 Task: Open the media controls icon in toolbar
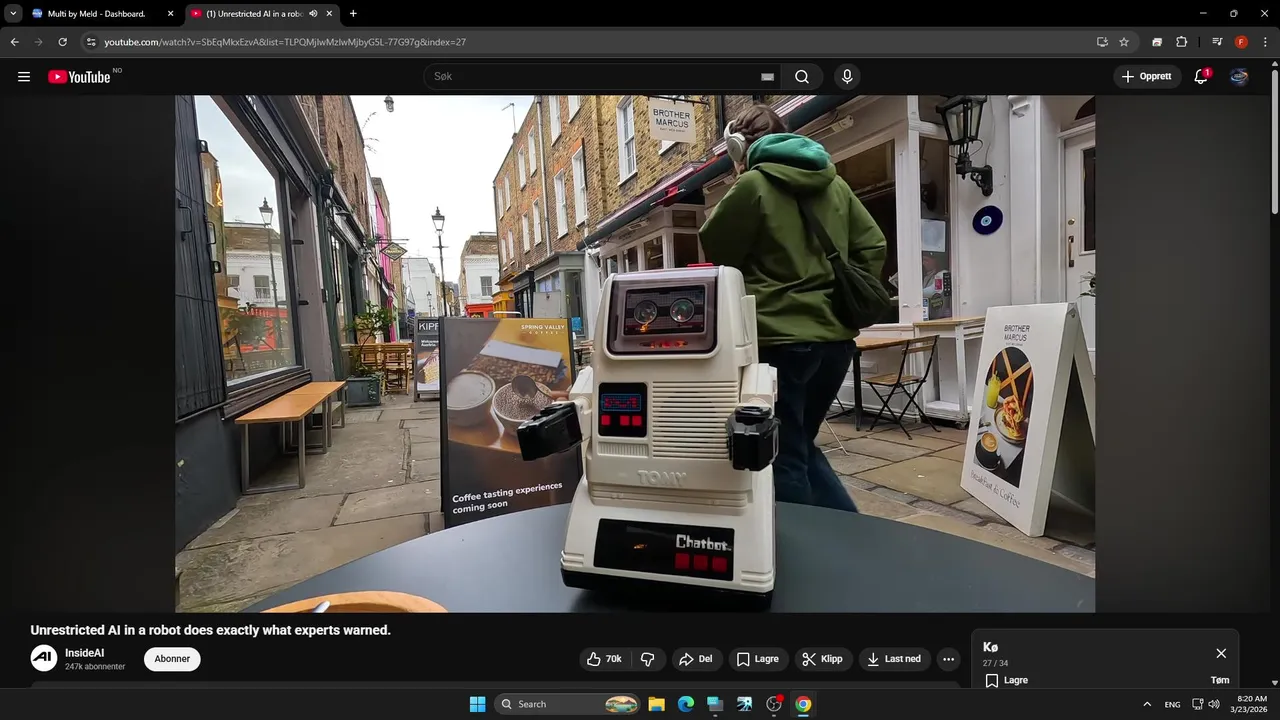pyautogui.click(x=1217, y=42)
